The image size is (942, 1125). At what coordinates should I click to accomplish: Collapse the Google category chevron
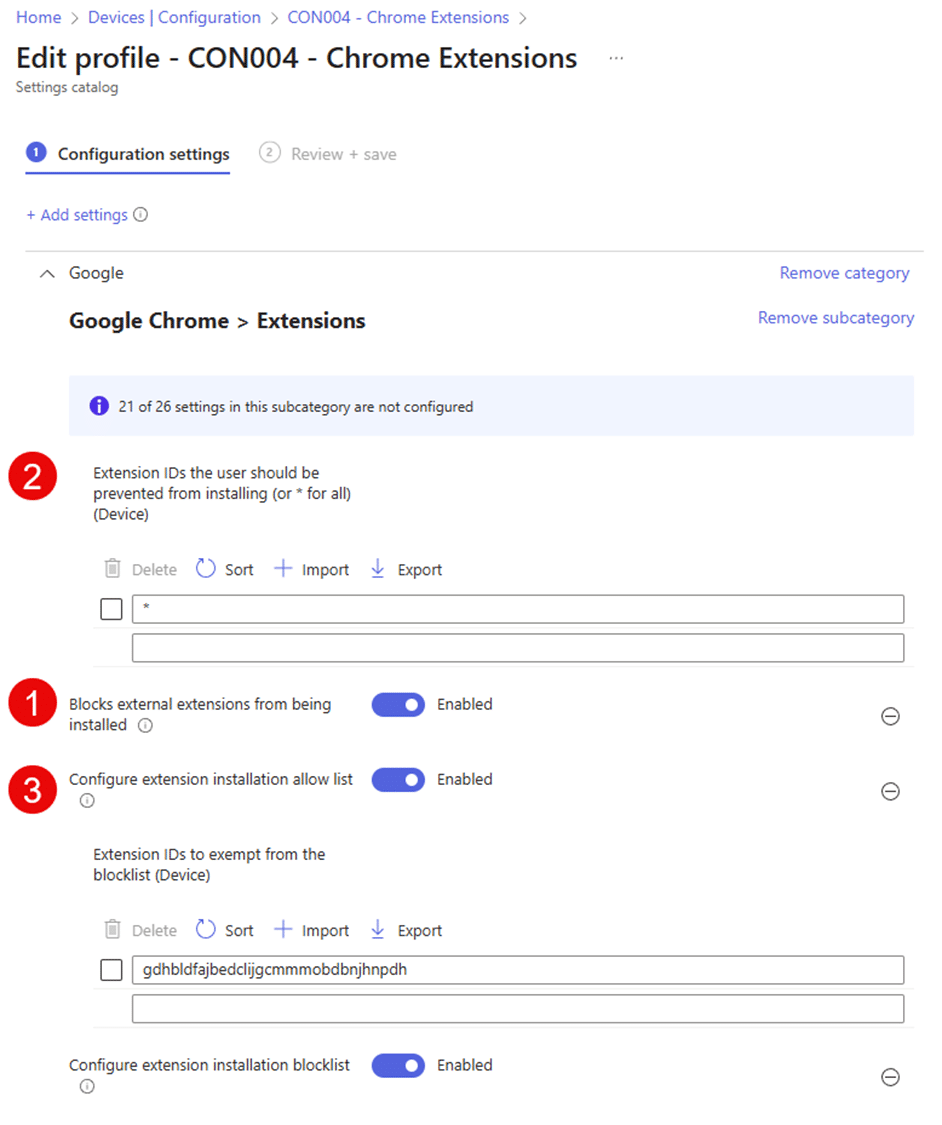[x=46, y=273]
